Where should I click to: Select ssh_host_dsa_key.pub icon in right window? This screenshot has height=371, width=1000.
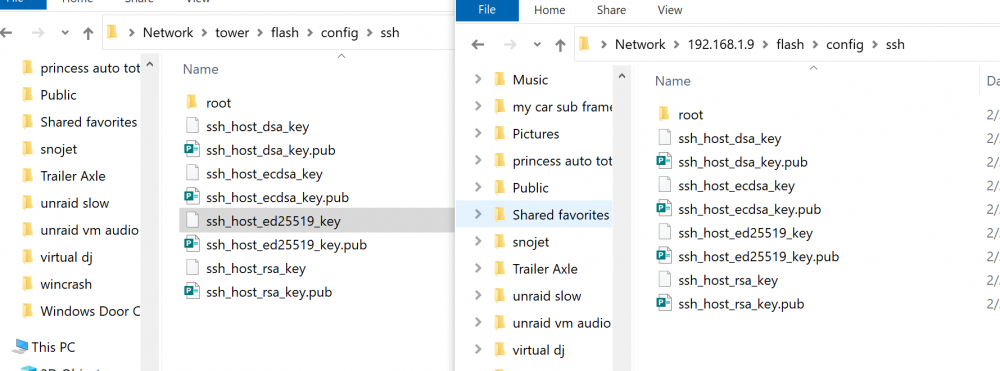(665, 162)
